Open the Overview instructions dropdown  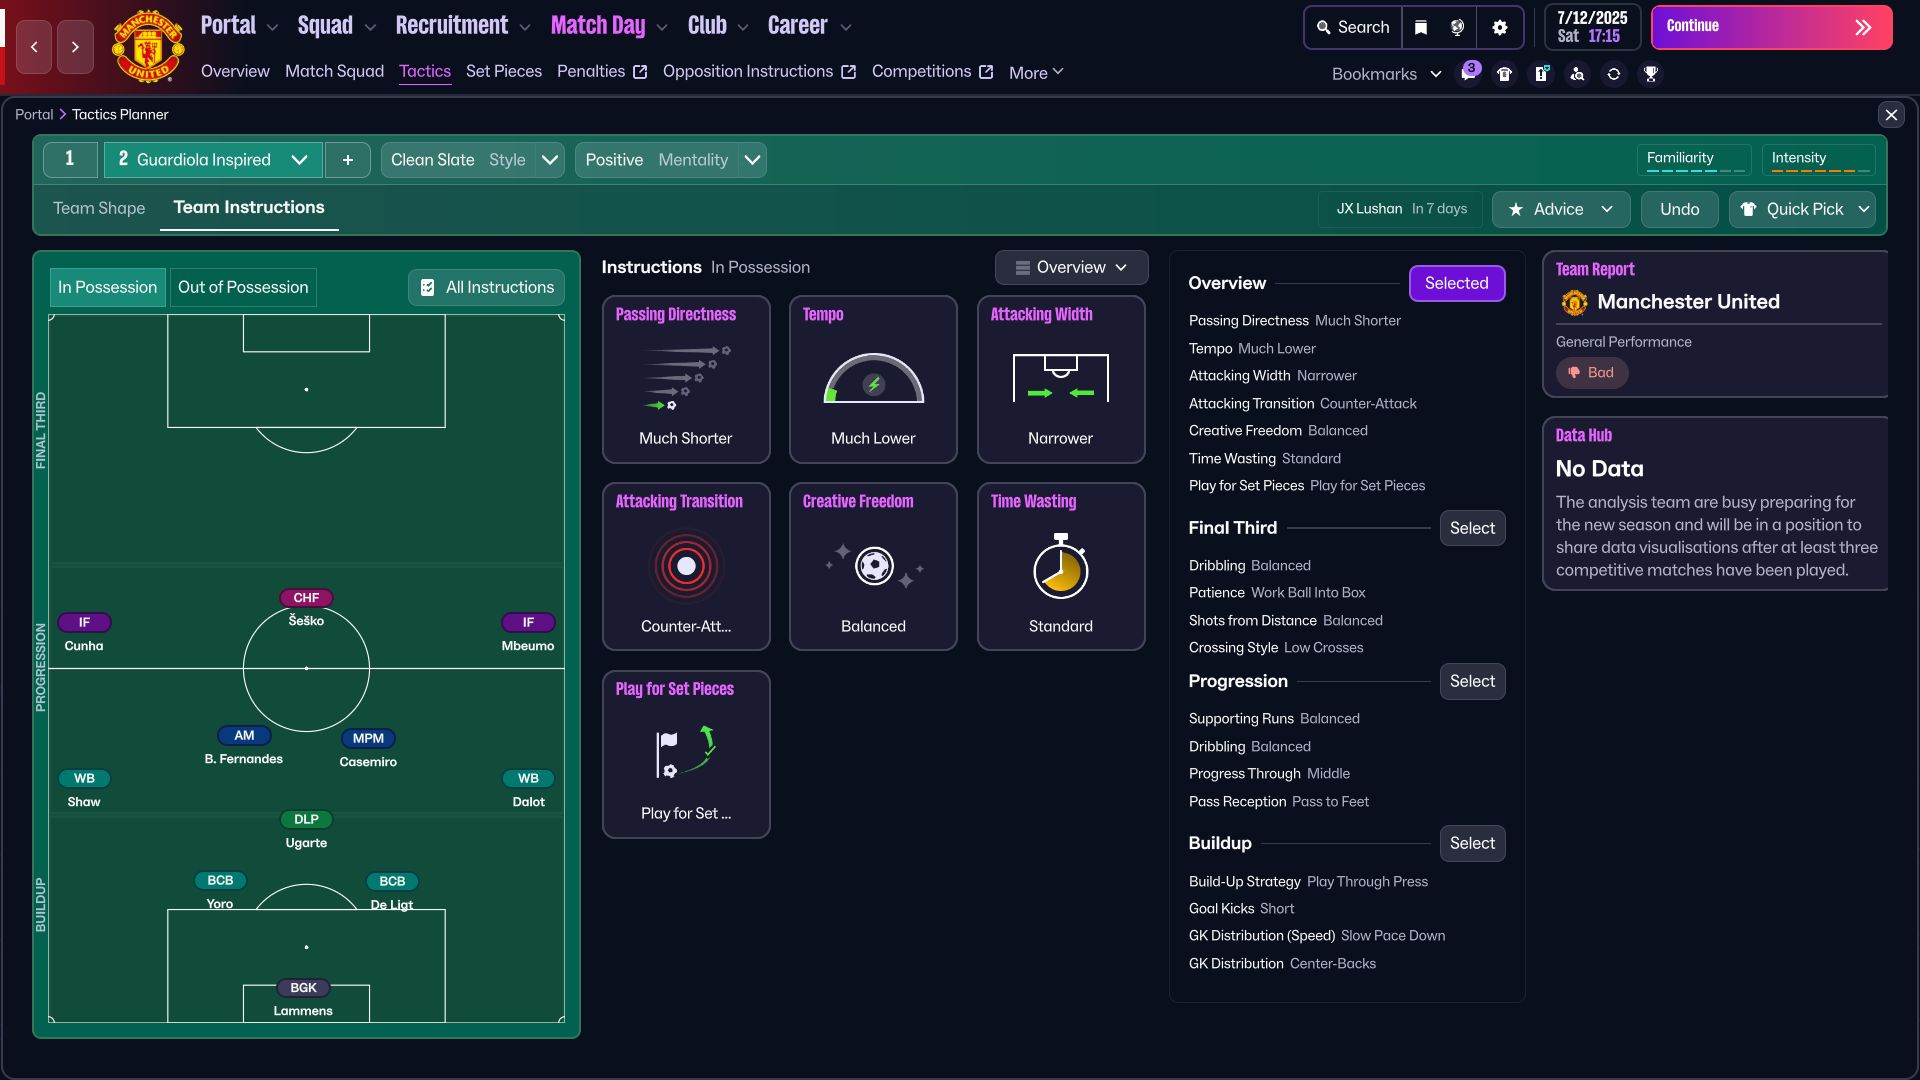click(x=1070, y=267)
